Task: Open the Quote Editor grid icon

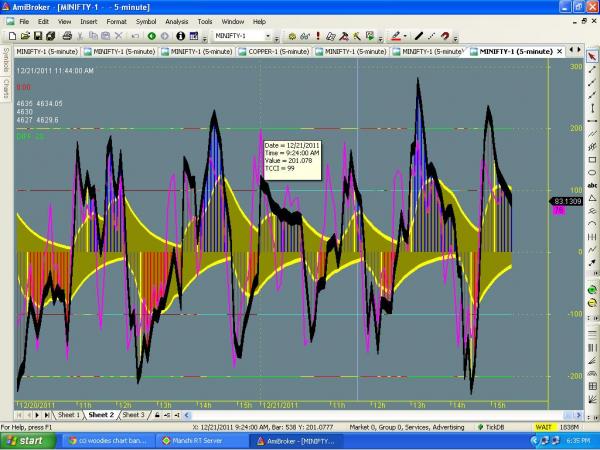Action: coord(194,36)
